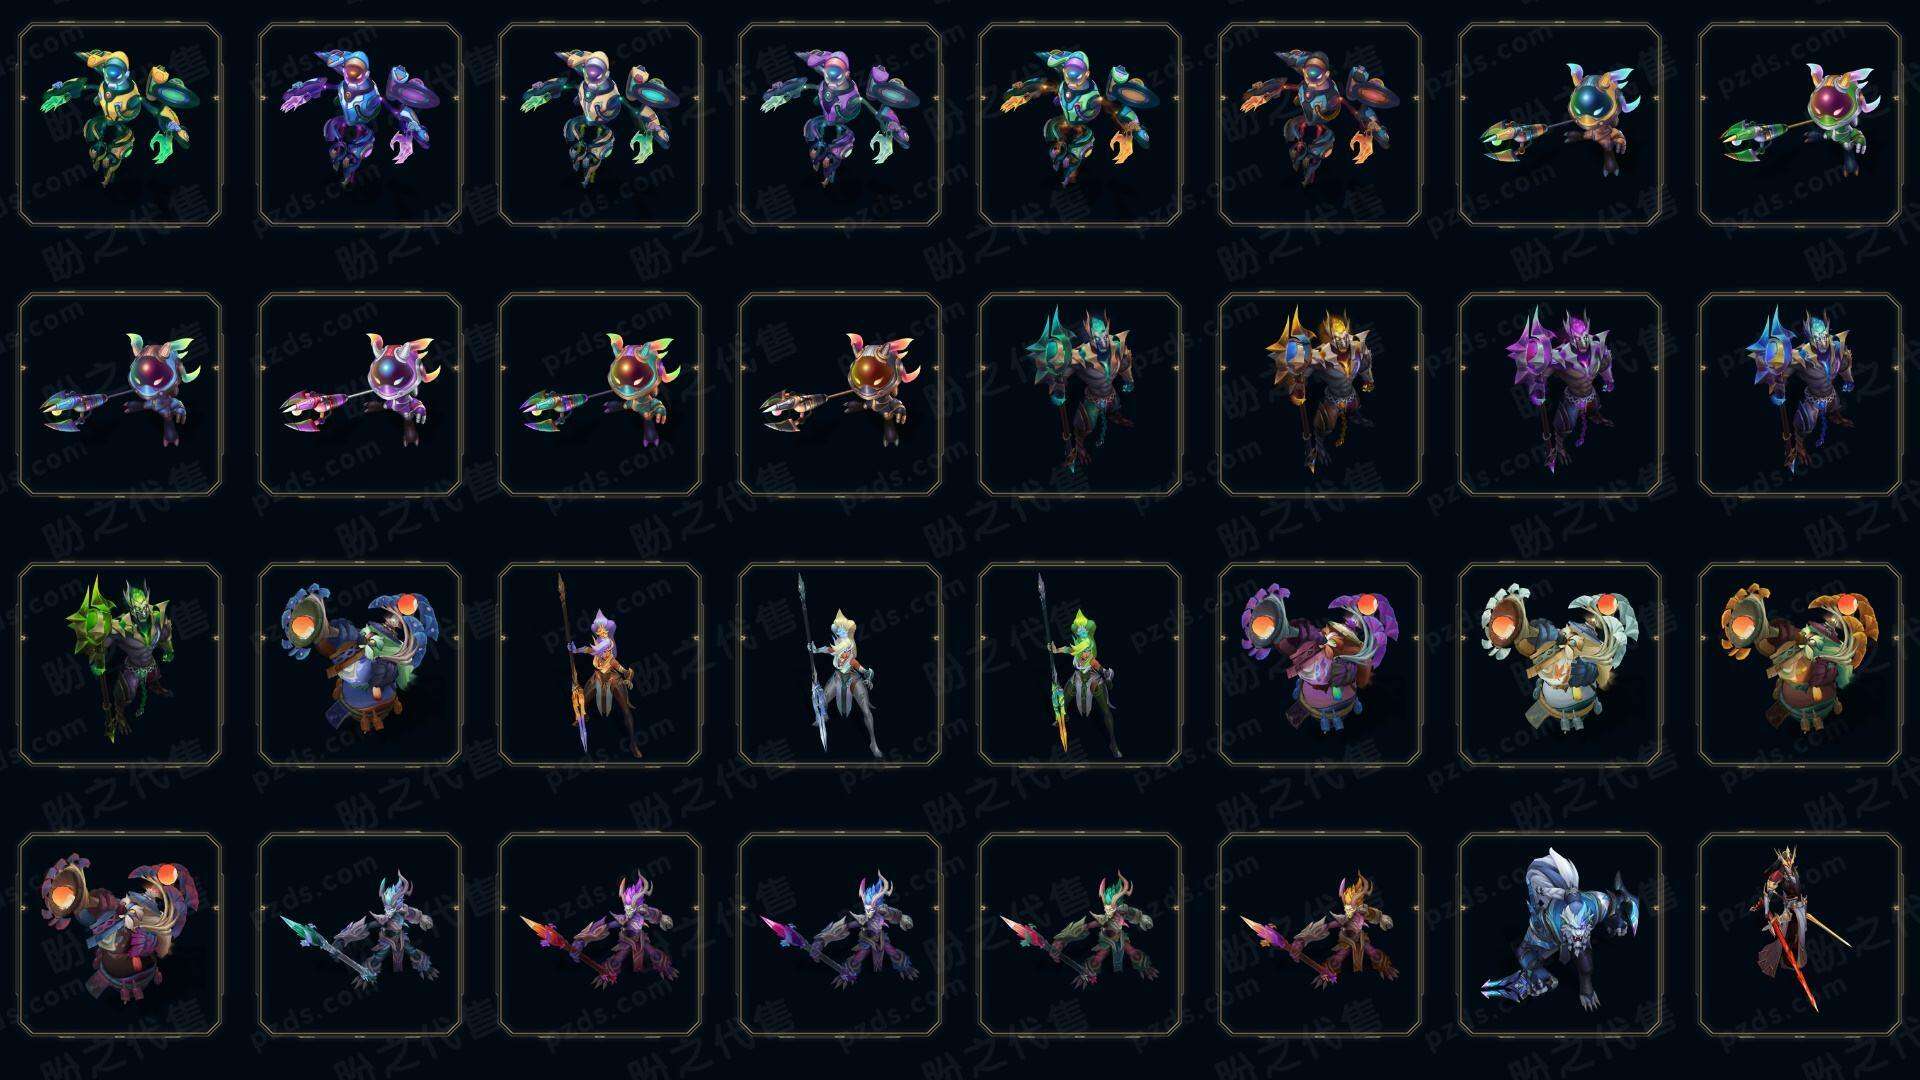
Task: Pick the purple-haired spear woman skin
Action: (600, 665)
